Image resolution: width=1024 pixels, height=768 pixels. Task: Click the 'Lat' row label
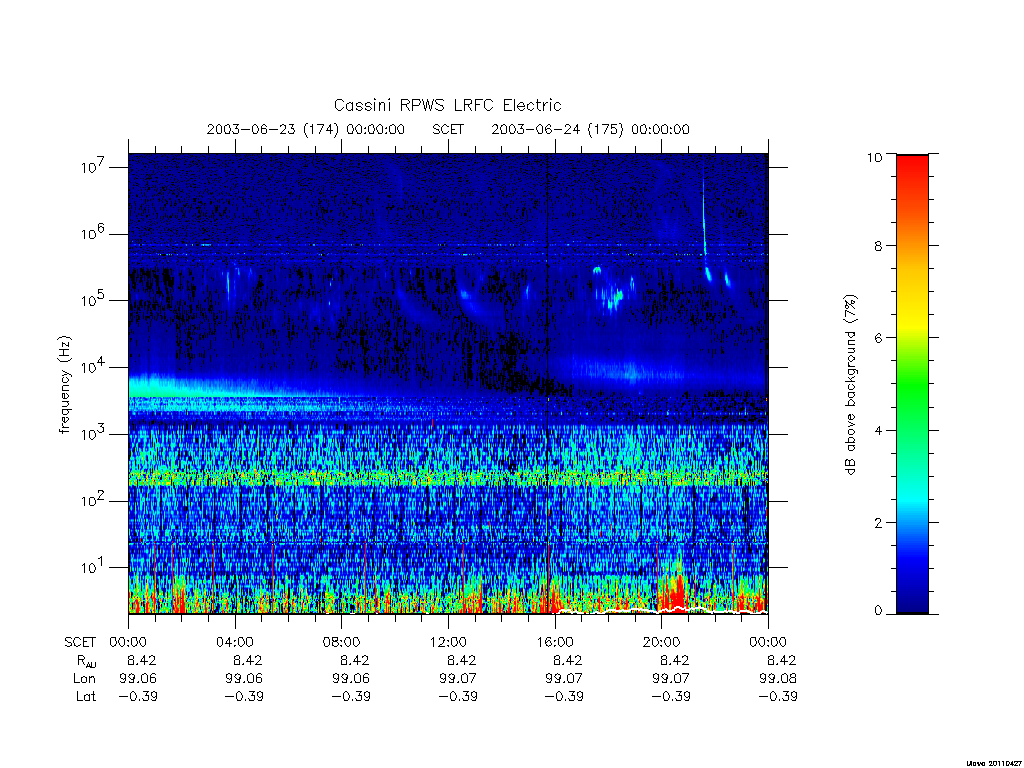click(x=86, y=697)
